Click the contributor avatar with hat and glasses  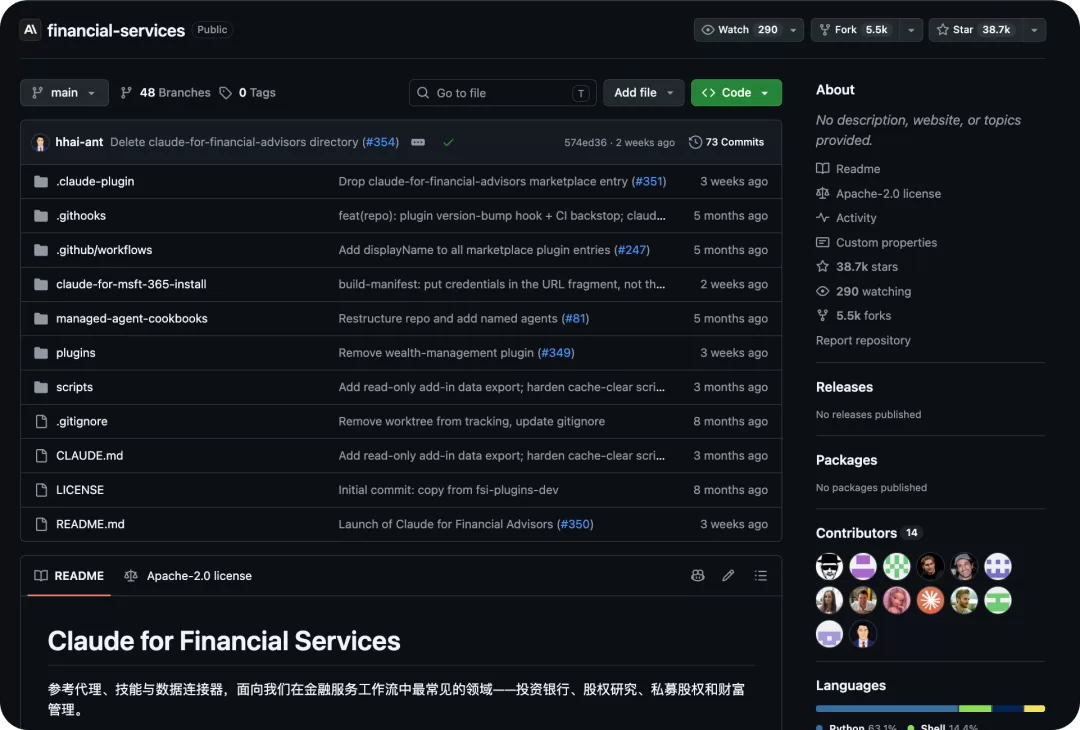tap(829, 567)
